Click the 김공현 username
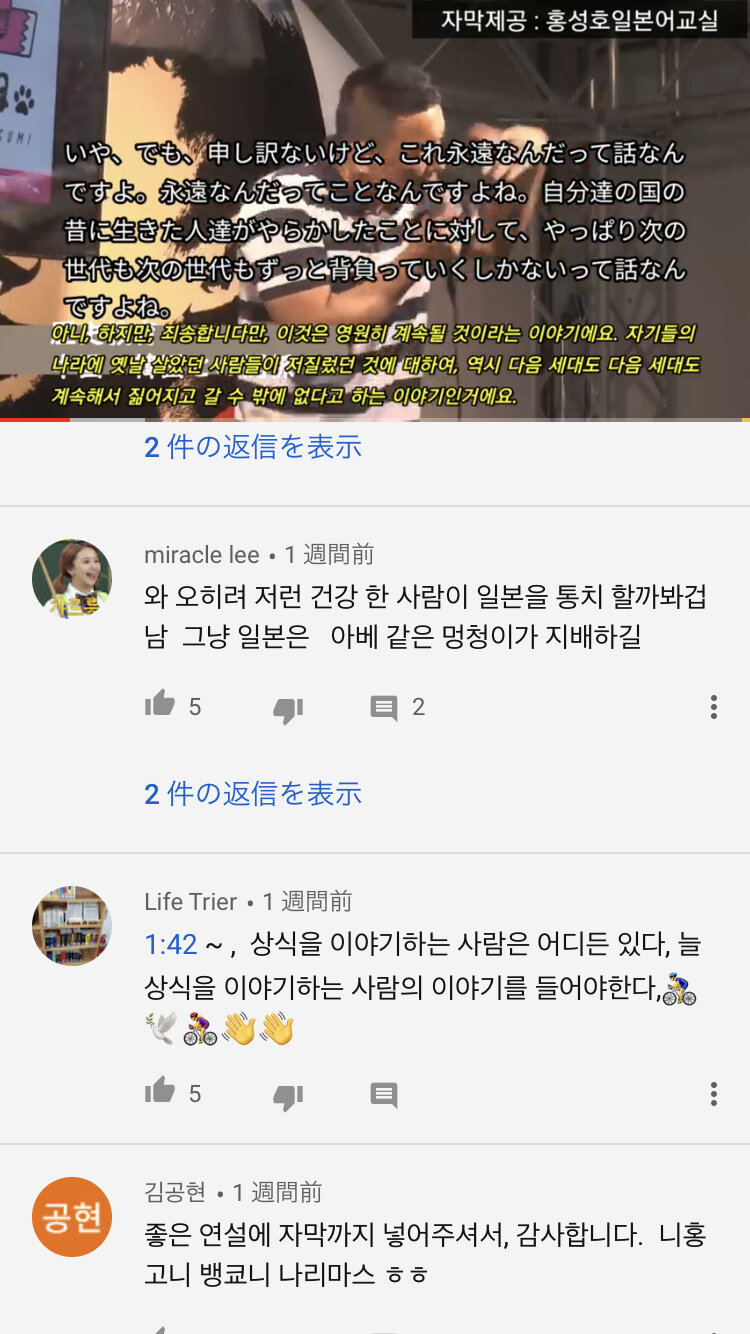The width and height of the screenshot is (750, 1334). [x=175, y=1193]
